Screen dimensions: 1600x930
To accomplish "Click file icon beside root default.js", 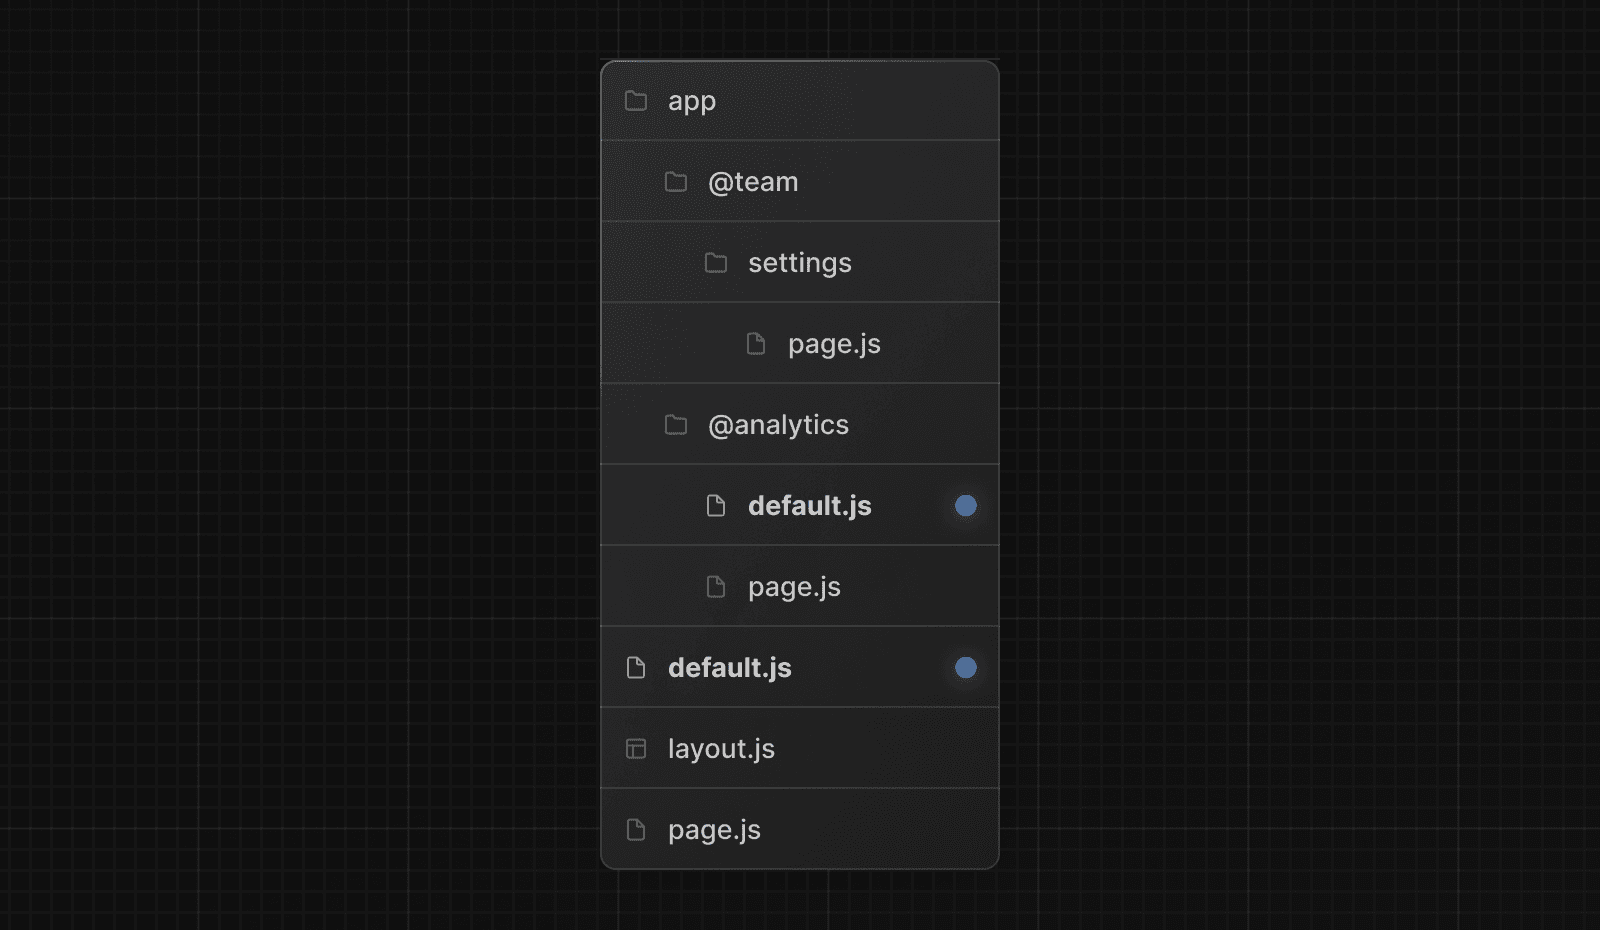I will coord(636,668).
